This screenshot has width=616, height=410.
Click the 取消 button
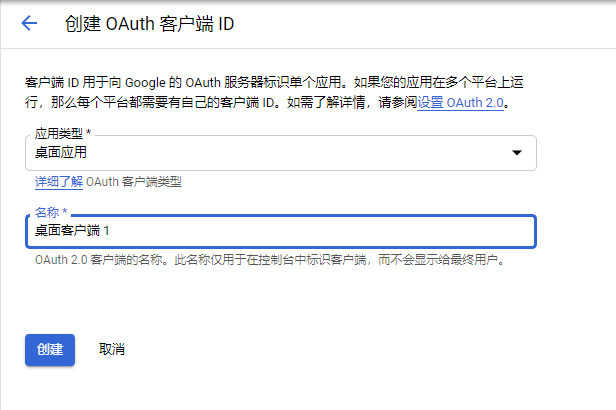tap(112, 349)
